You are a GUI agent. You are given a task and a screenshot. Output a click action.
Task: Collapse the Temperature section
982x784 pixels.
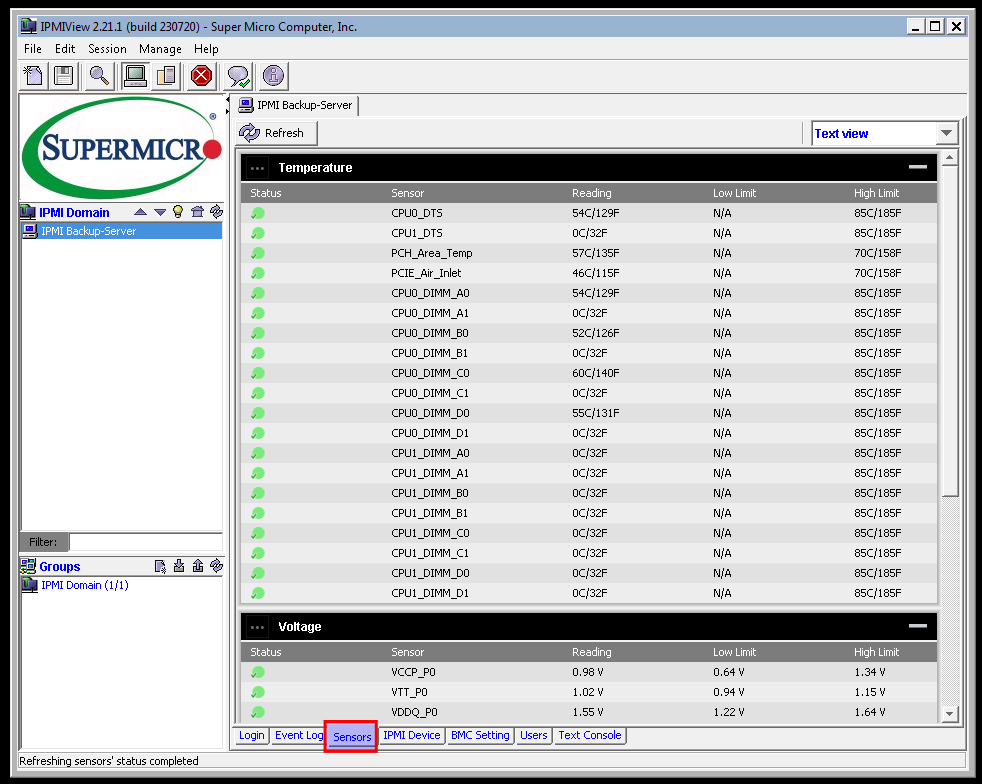pos(917,168)
